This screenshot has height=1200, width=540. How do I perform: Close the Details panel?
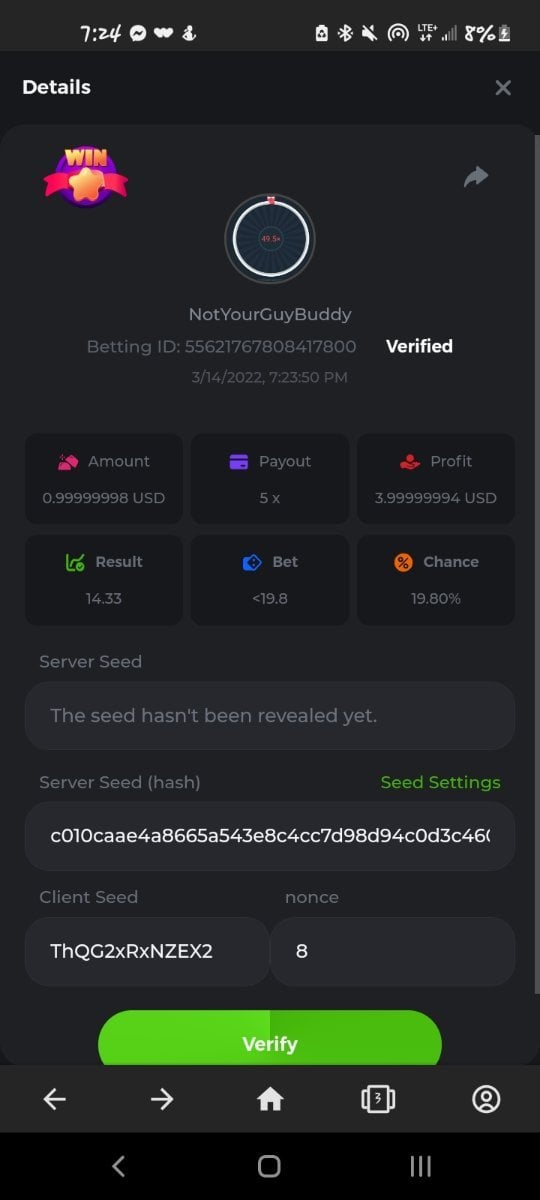503,88
